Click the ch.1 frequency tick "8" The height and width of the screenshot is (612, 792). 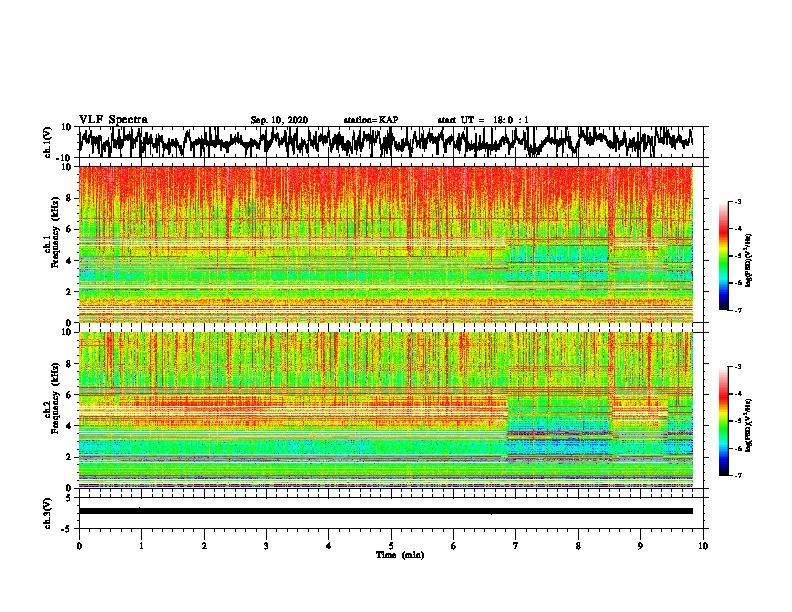click(70, 198)
